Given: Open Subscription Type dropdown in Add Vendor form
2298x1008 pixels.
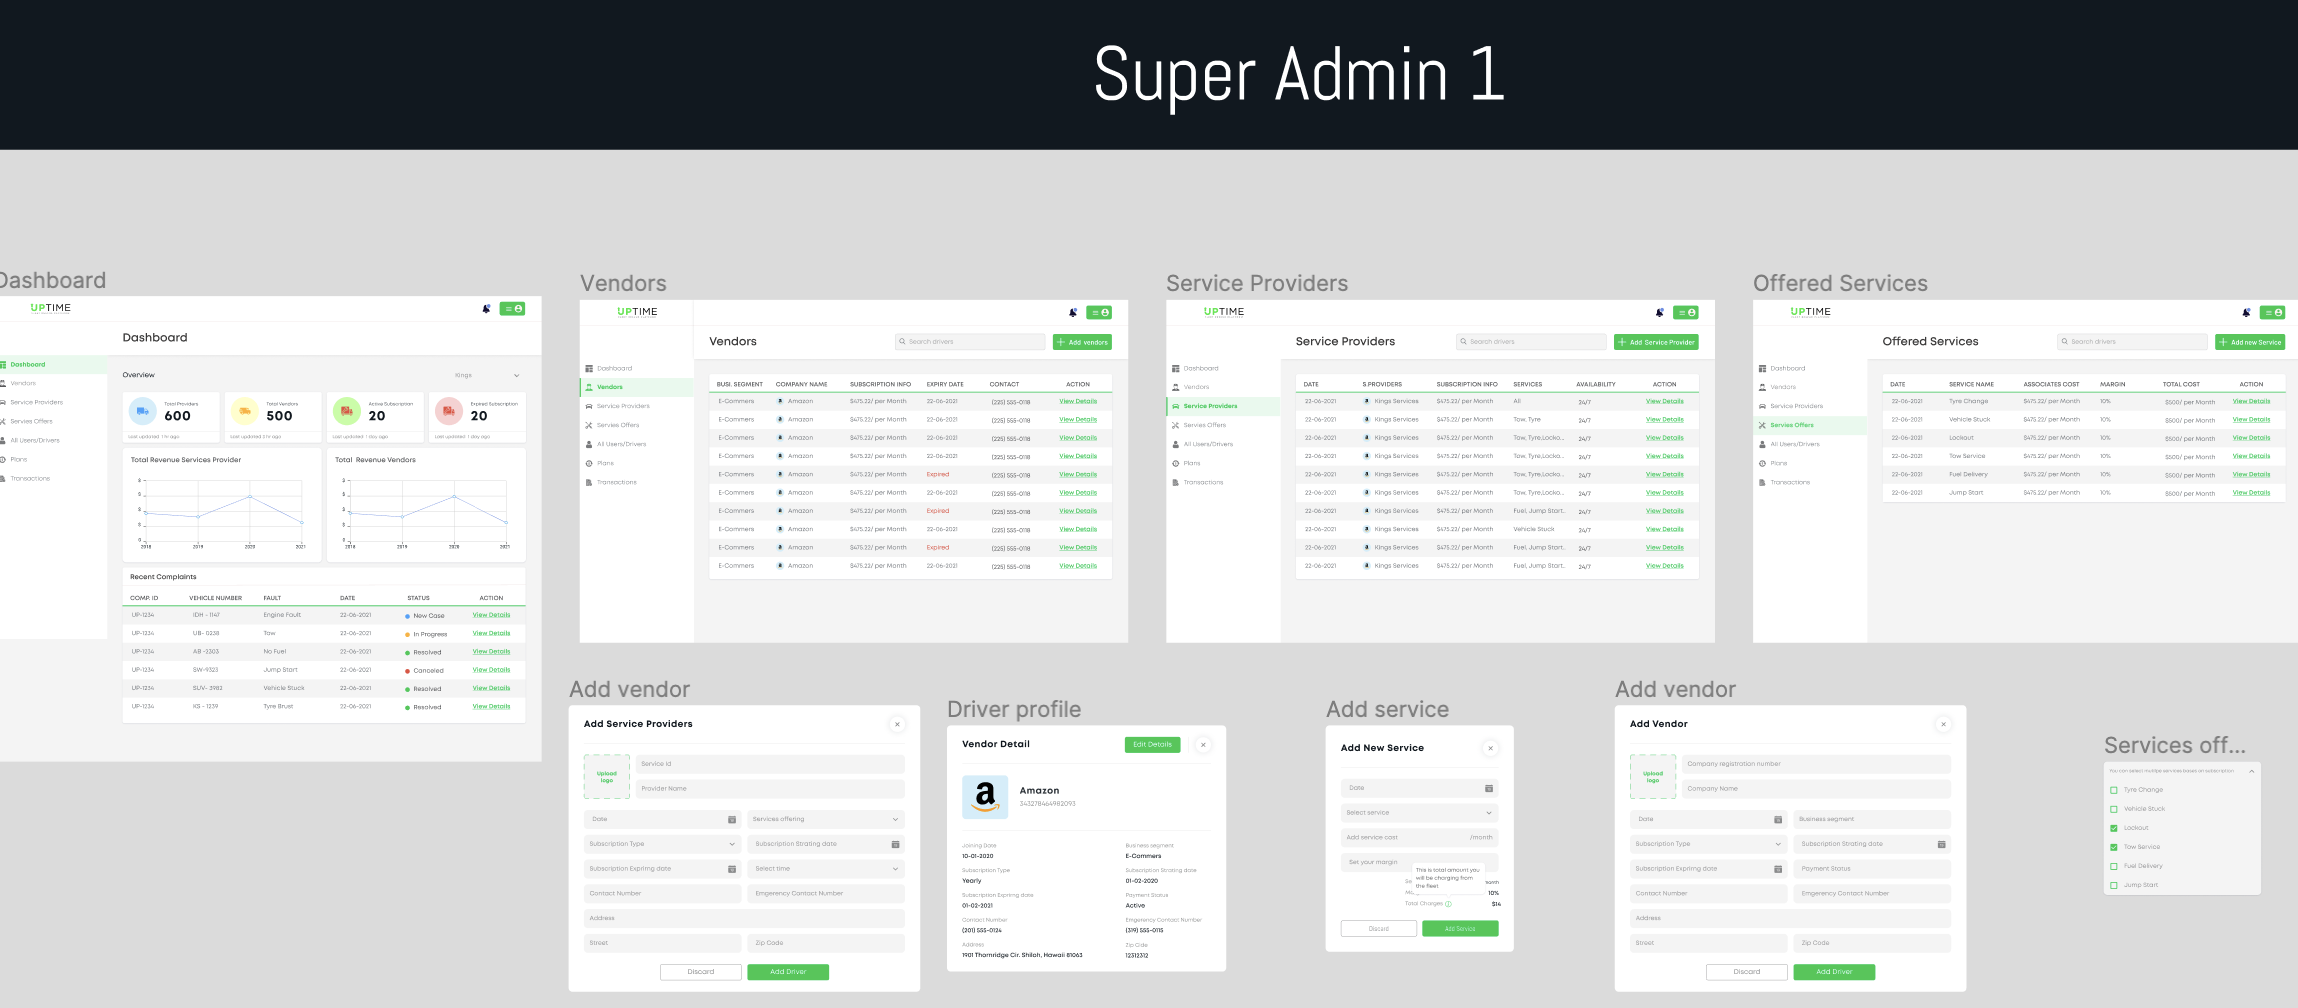Looking at the screenshot, I should tap(1708, 844).
